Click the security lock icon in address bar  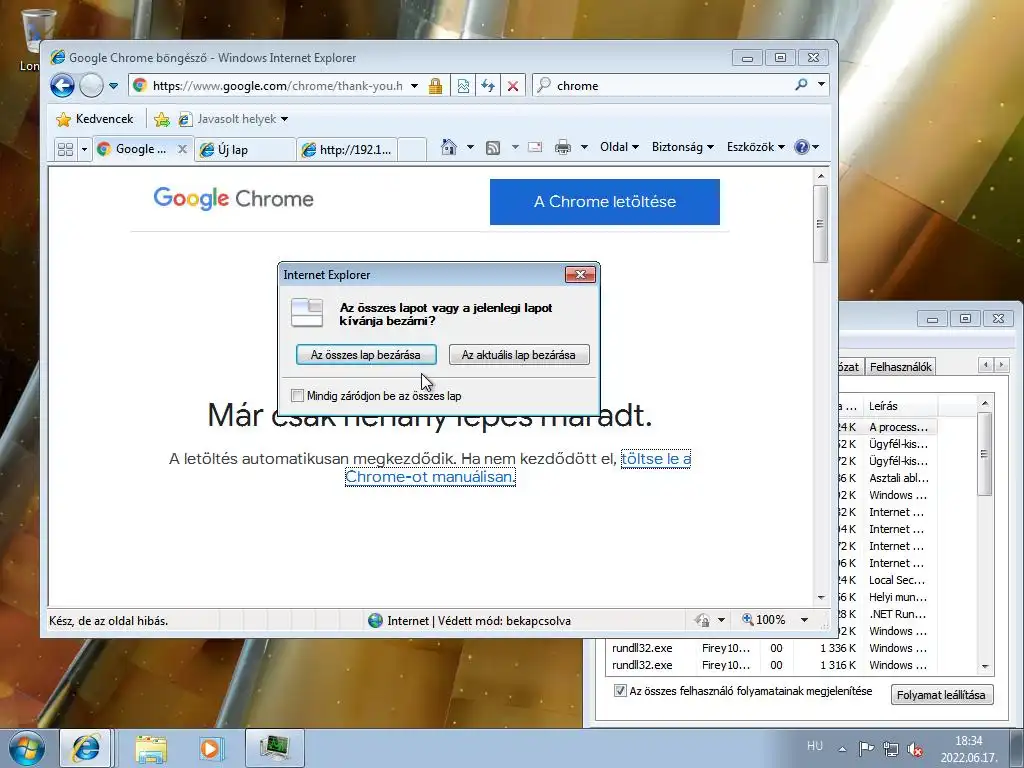tap(435, 86)
